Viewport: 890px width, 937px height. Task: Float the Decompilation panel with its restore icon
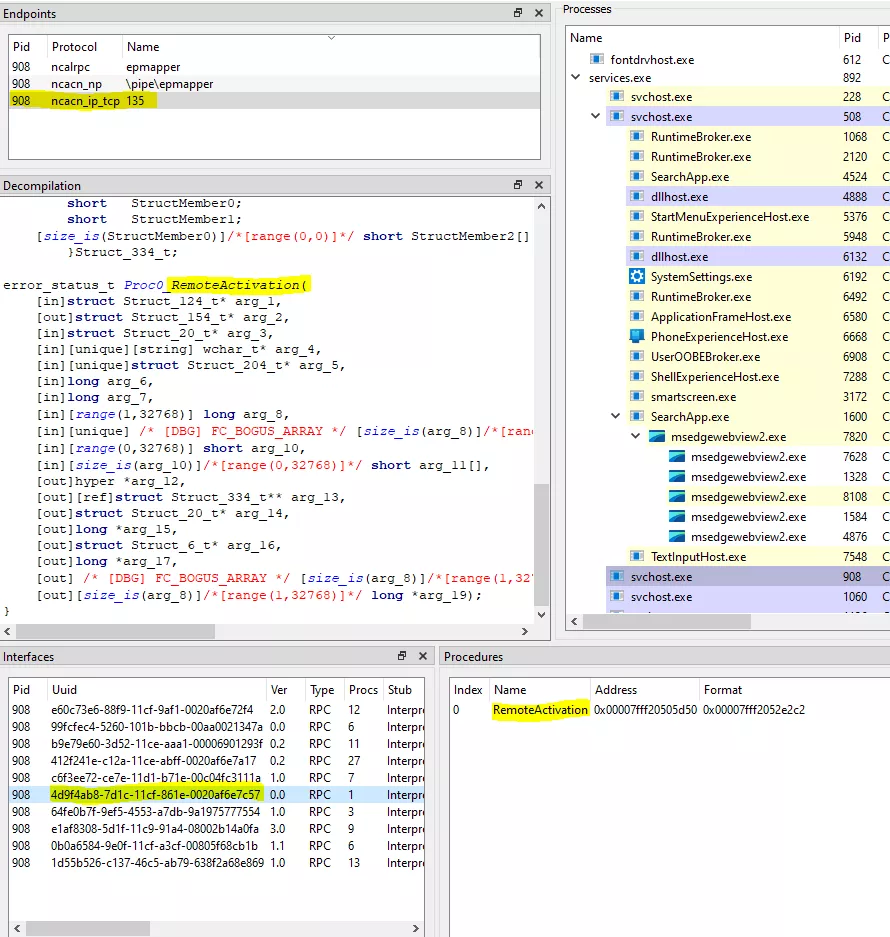pyautogui.click(x=518, y=185)
